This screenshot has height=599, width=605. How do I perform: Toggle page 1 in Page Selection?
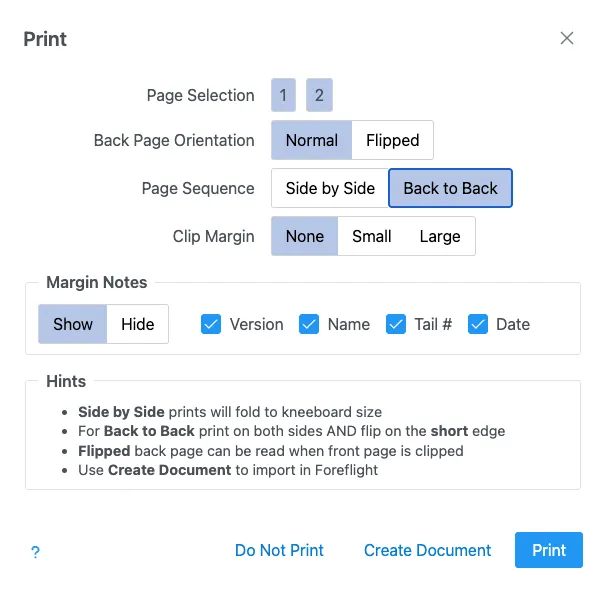click(x=283, y=96)
